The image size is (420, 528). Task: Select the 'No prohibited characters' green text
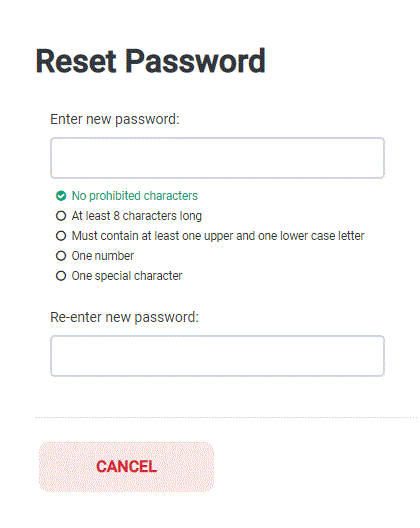[x=135, y=196]
